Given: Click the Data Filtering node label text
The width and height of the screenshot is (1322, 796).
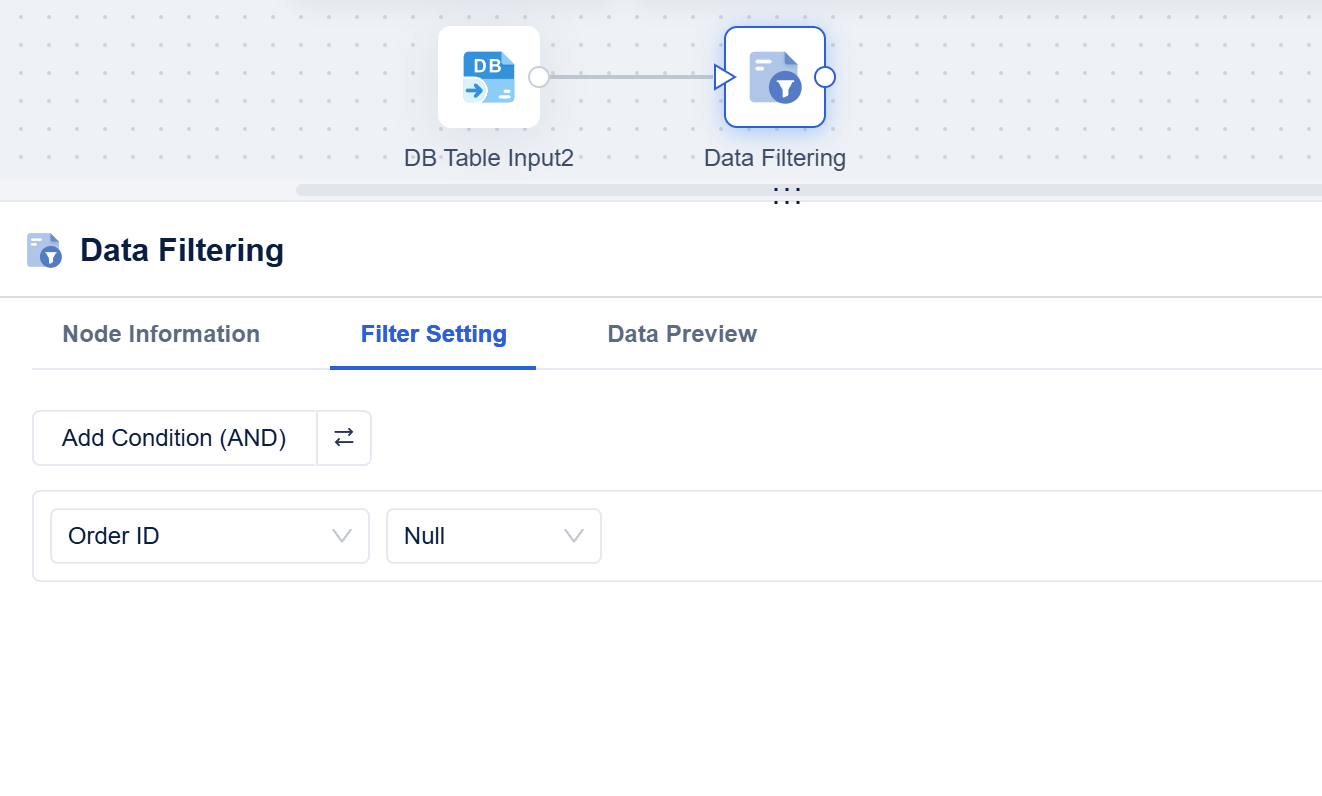Looking at the screenshot, I should pyautogui.click(x=774, y=157).
